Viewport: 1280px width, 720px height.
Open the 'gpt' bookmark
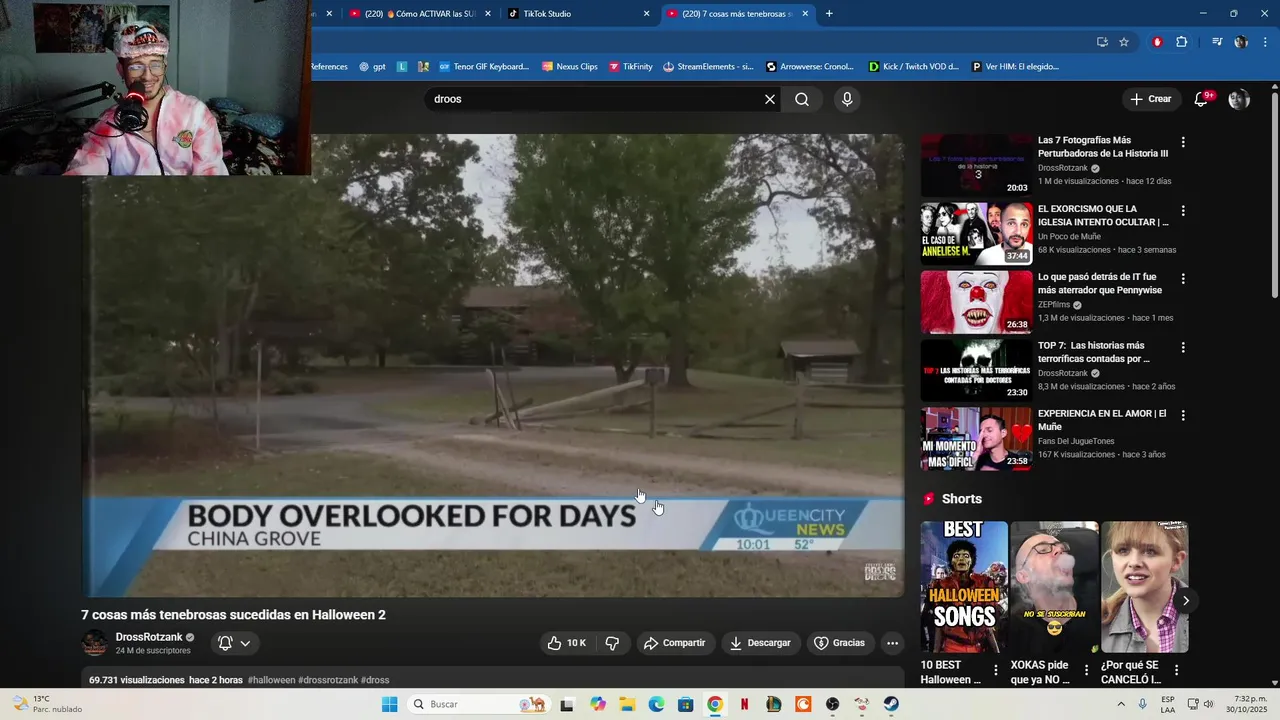(x=372, y=67)
